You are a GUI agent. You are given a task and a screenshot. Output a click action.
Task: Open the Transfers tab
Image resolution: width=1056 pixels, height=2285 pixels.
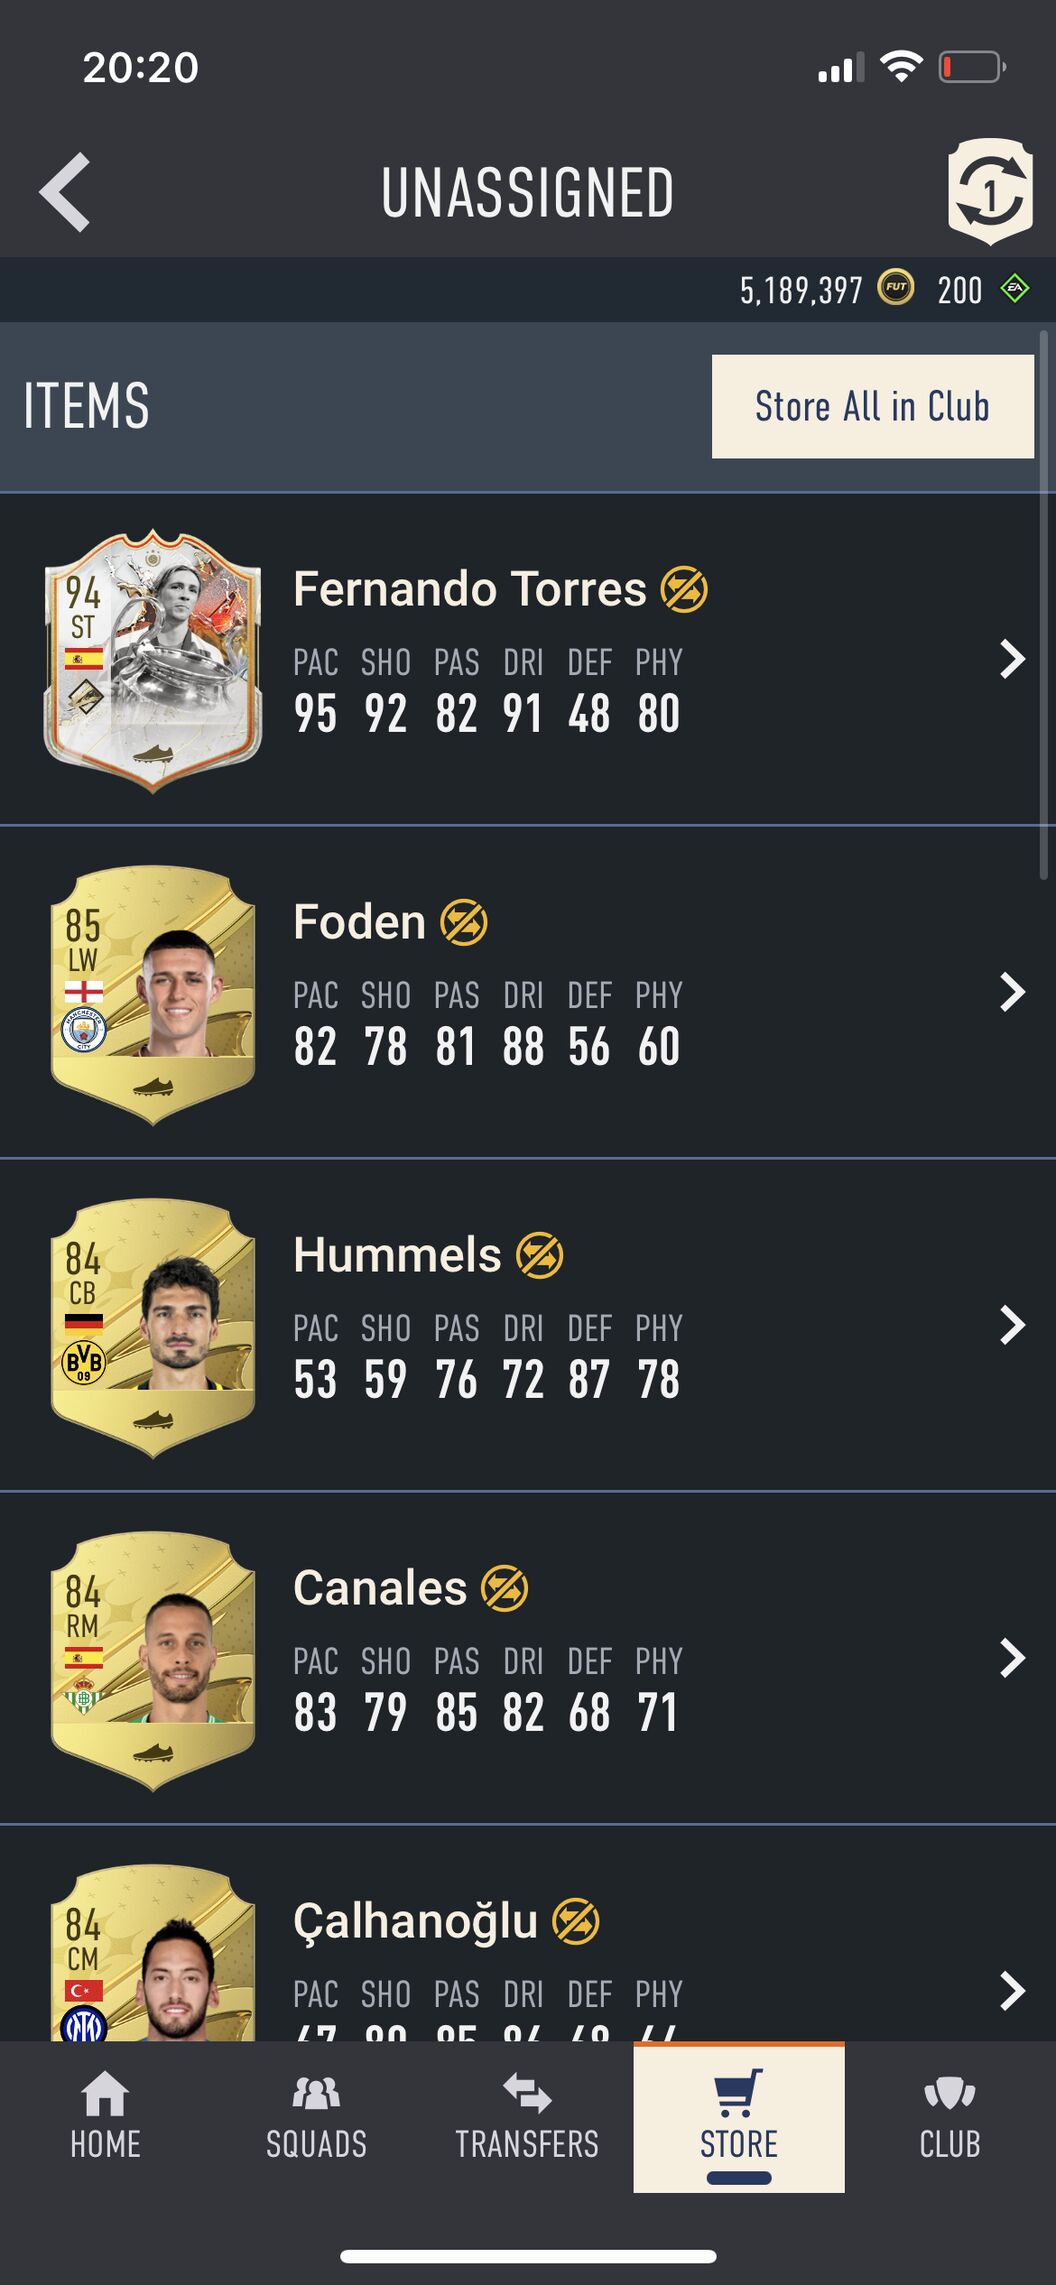pos(527,2116)
